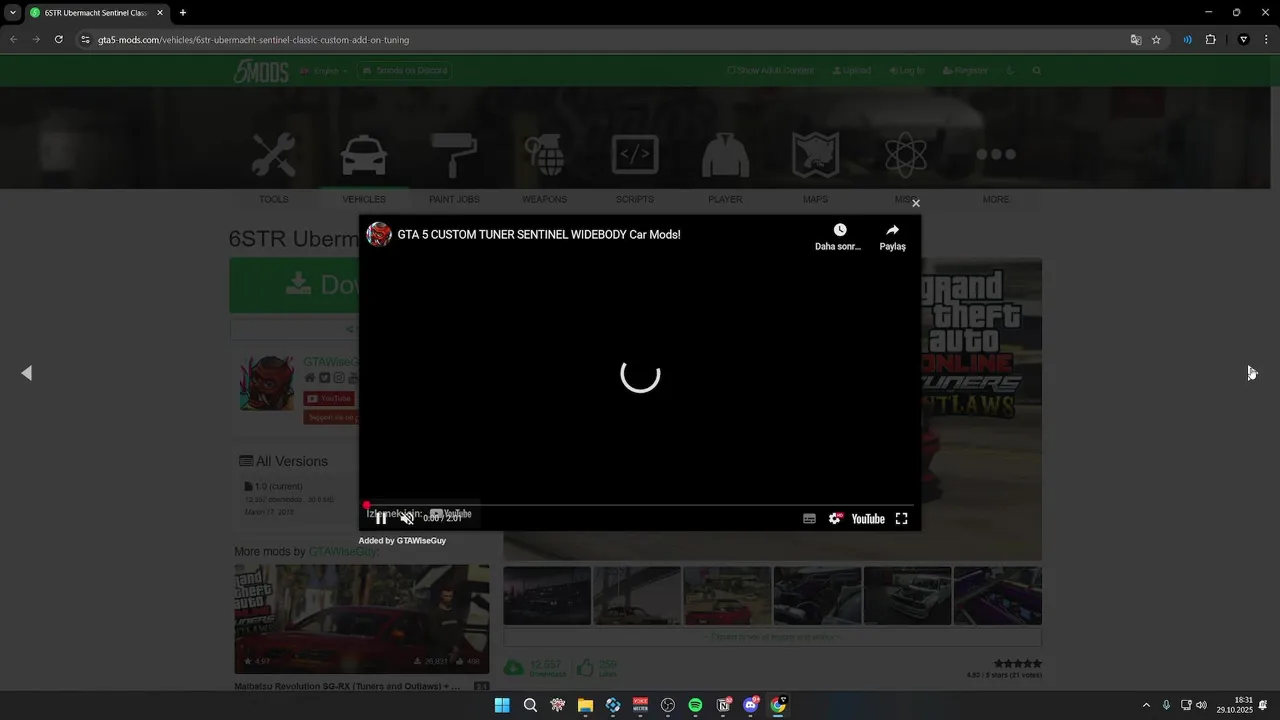
Task: Open File Explorer from taskbar
Action: [x=585, y=705]
